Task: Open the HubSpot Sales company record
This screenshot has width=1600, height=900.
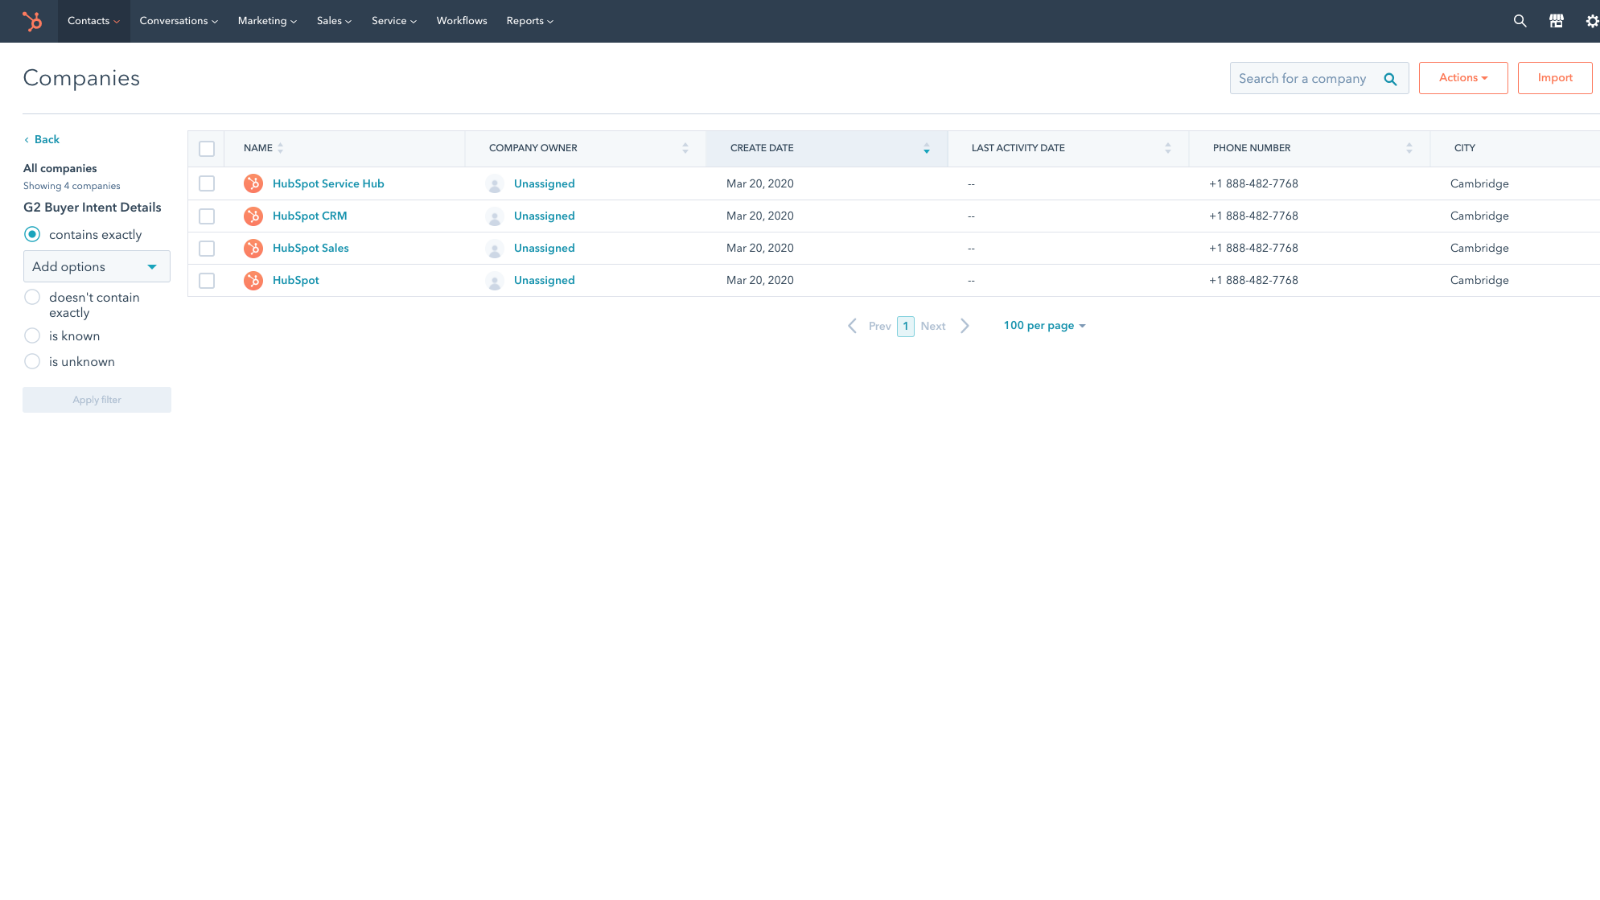Action: tap(311, 248)
